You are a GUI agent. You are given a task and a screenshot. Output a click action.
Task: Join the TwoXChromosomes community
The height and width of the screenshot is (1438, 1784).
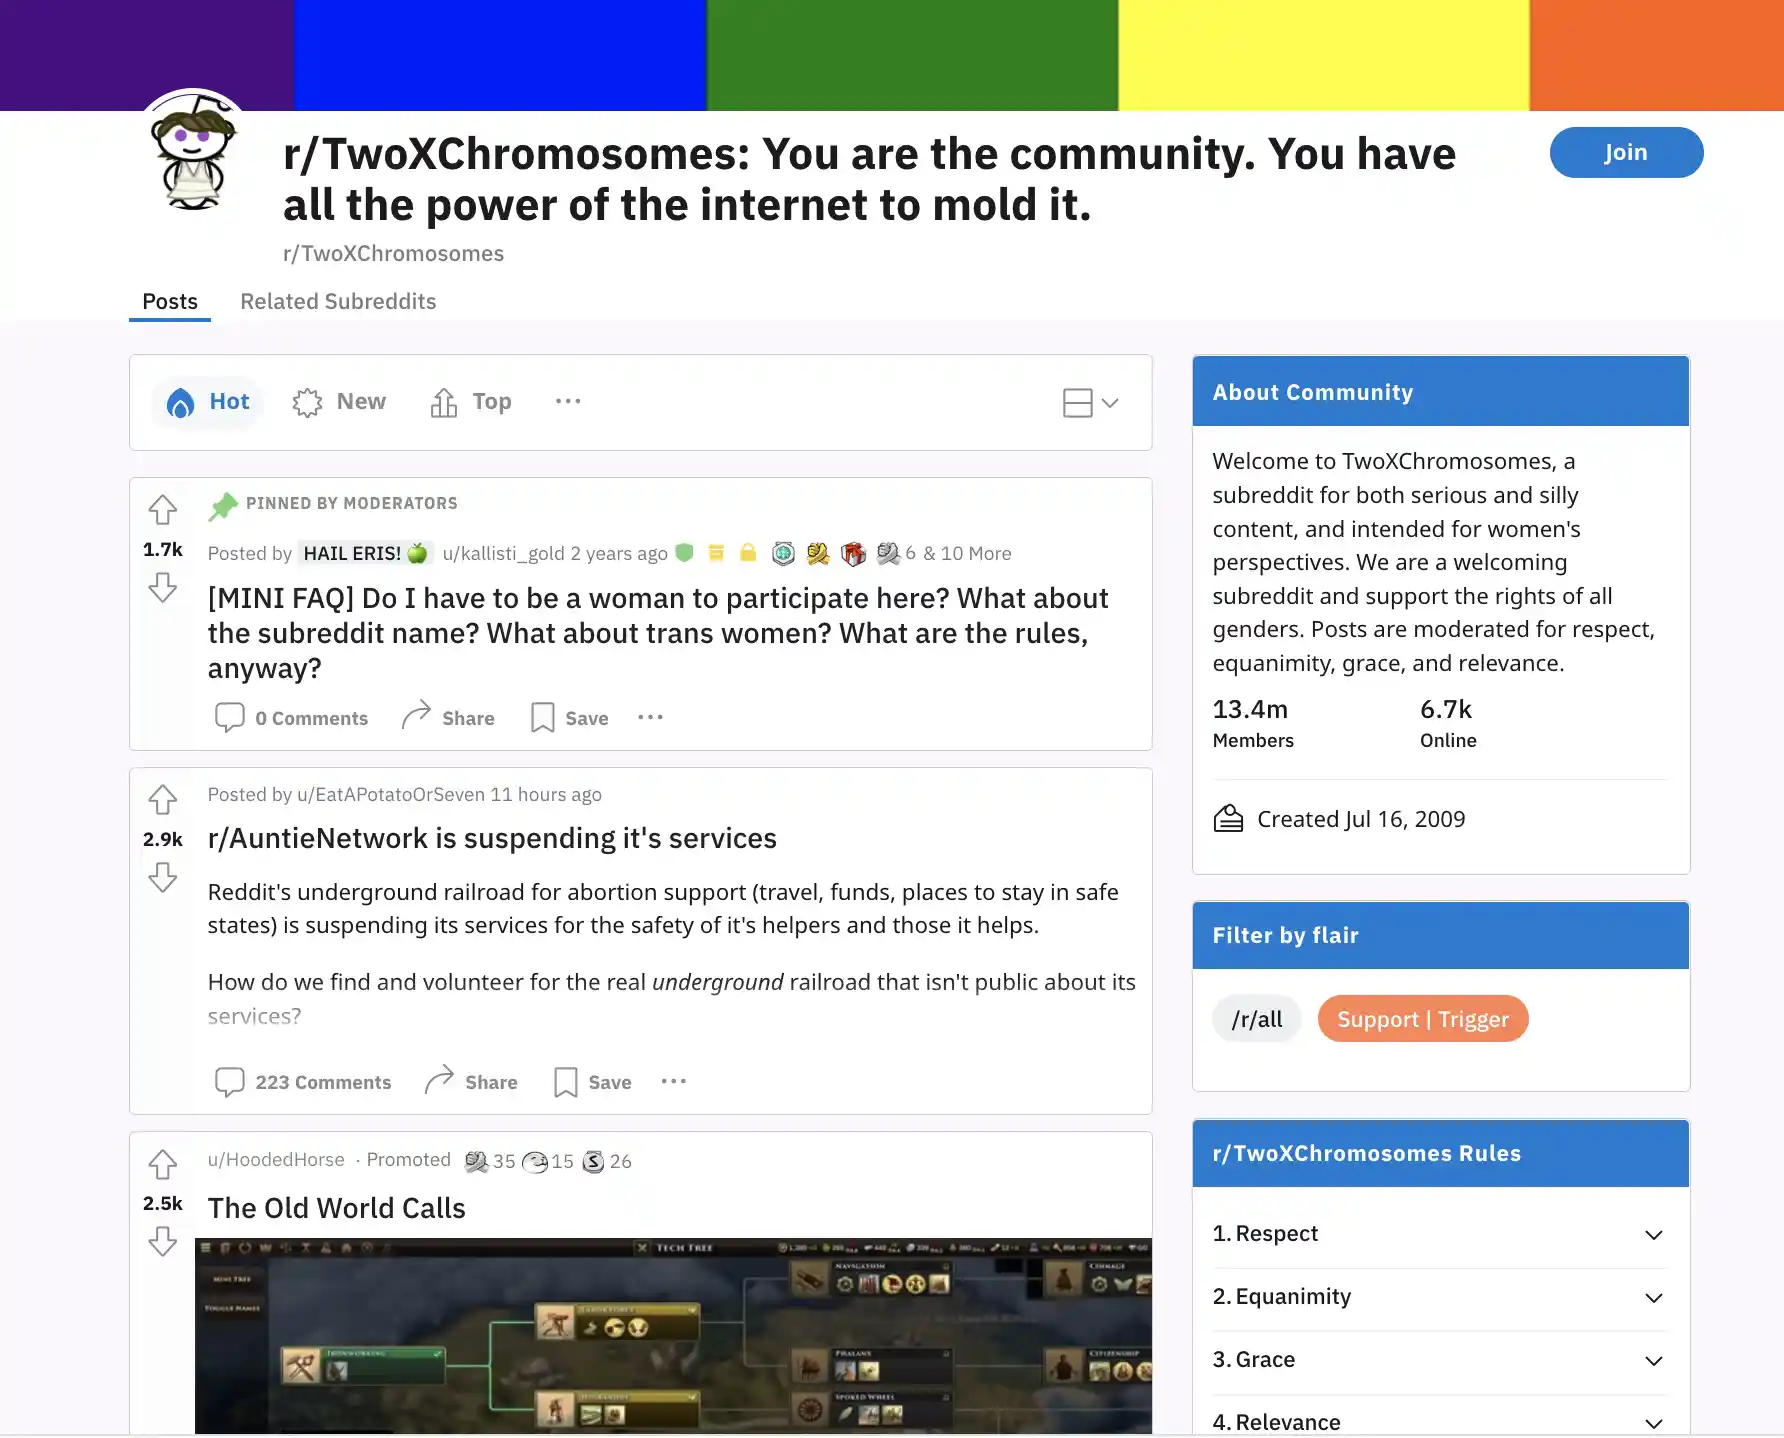coord(1626,152)
